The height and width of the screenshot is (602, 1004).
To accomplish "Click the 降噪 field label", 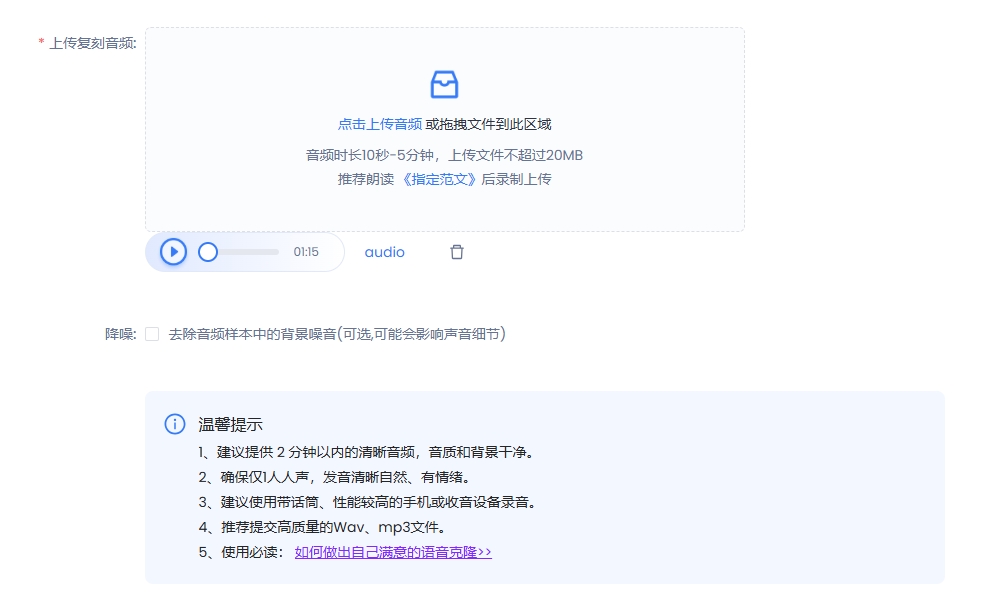I will [120, 334].
